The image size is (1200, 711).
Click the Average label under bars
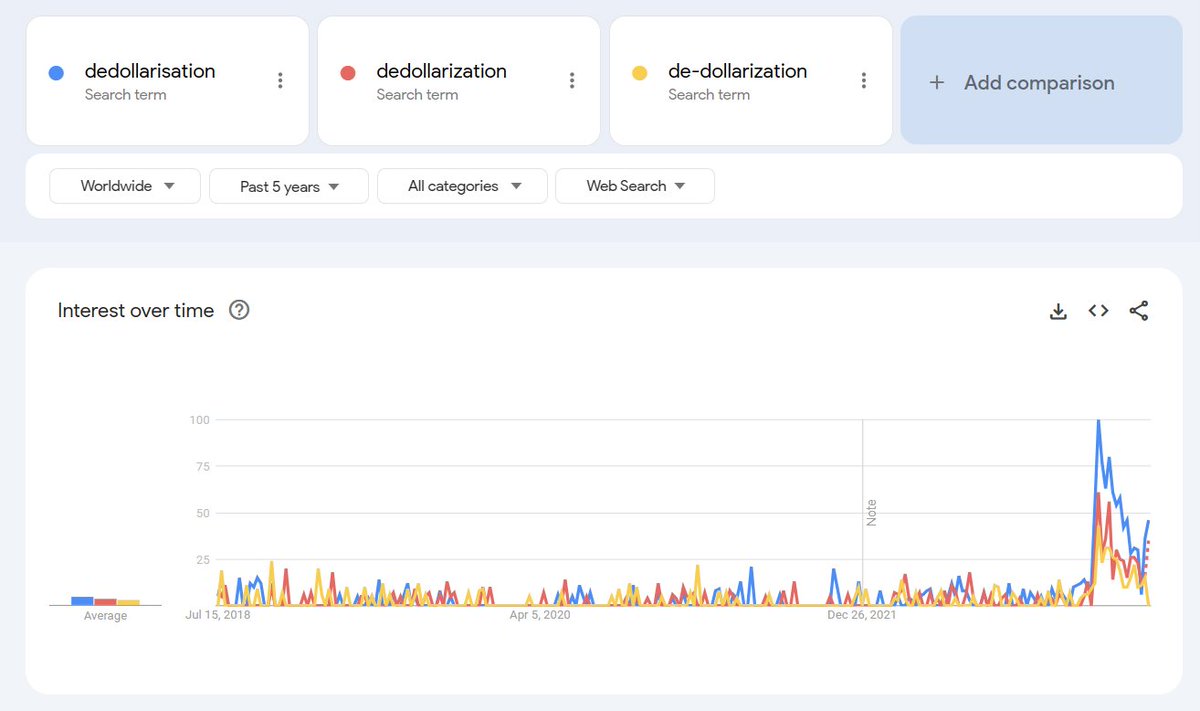pos(105,616)
